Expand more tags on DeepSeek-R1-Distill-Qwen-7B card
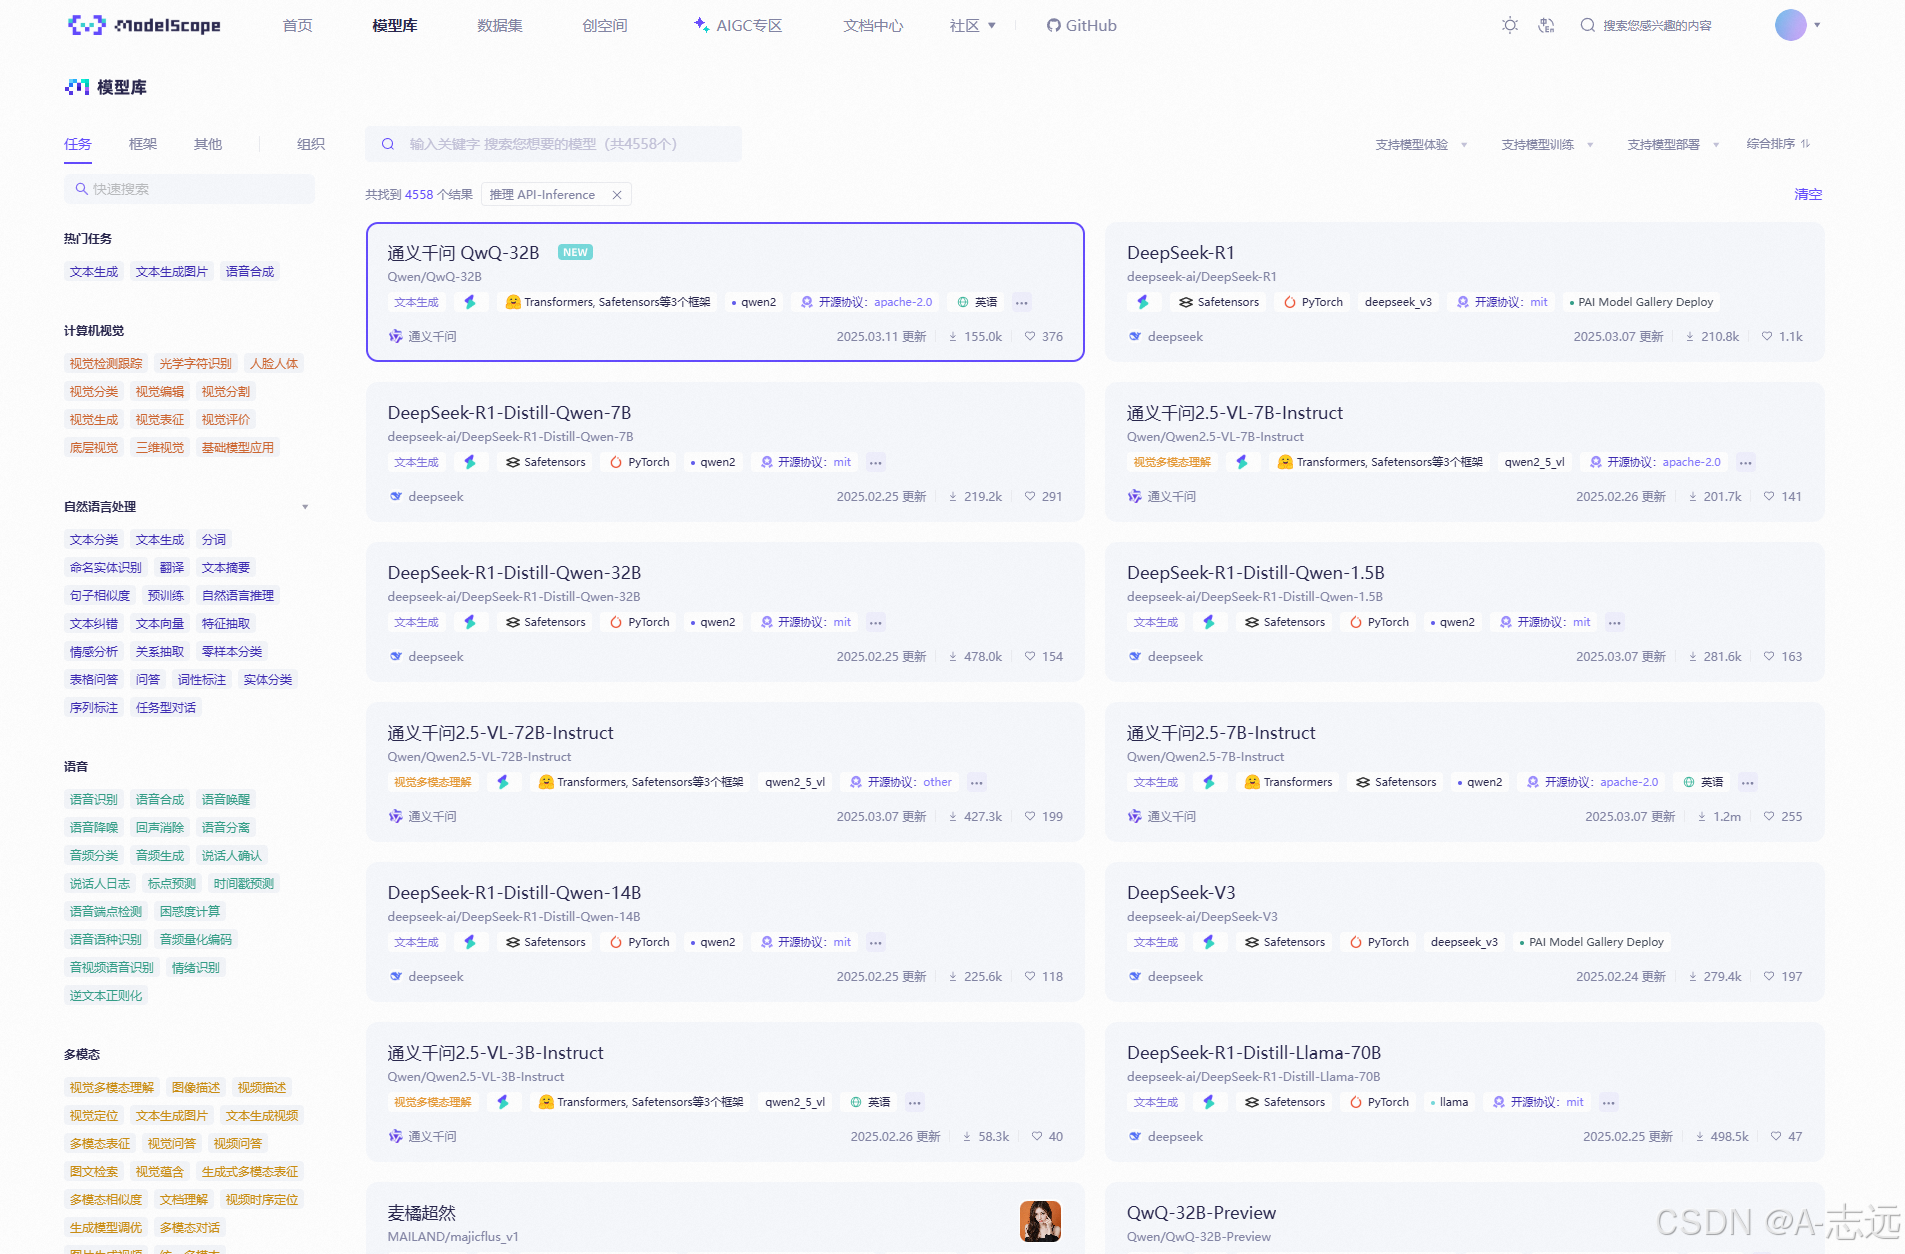1905x1254 pixels. [875, 462]
